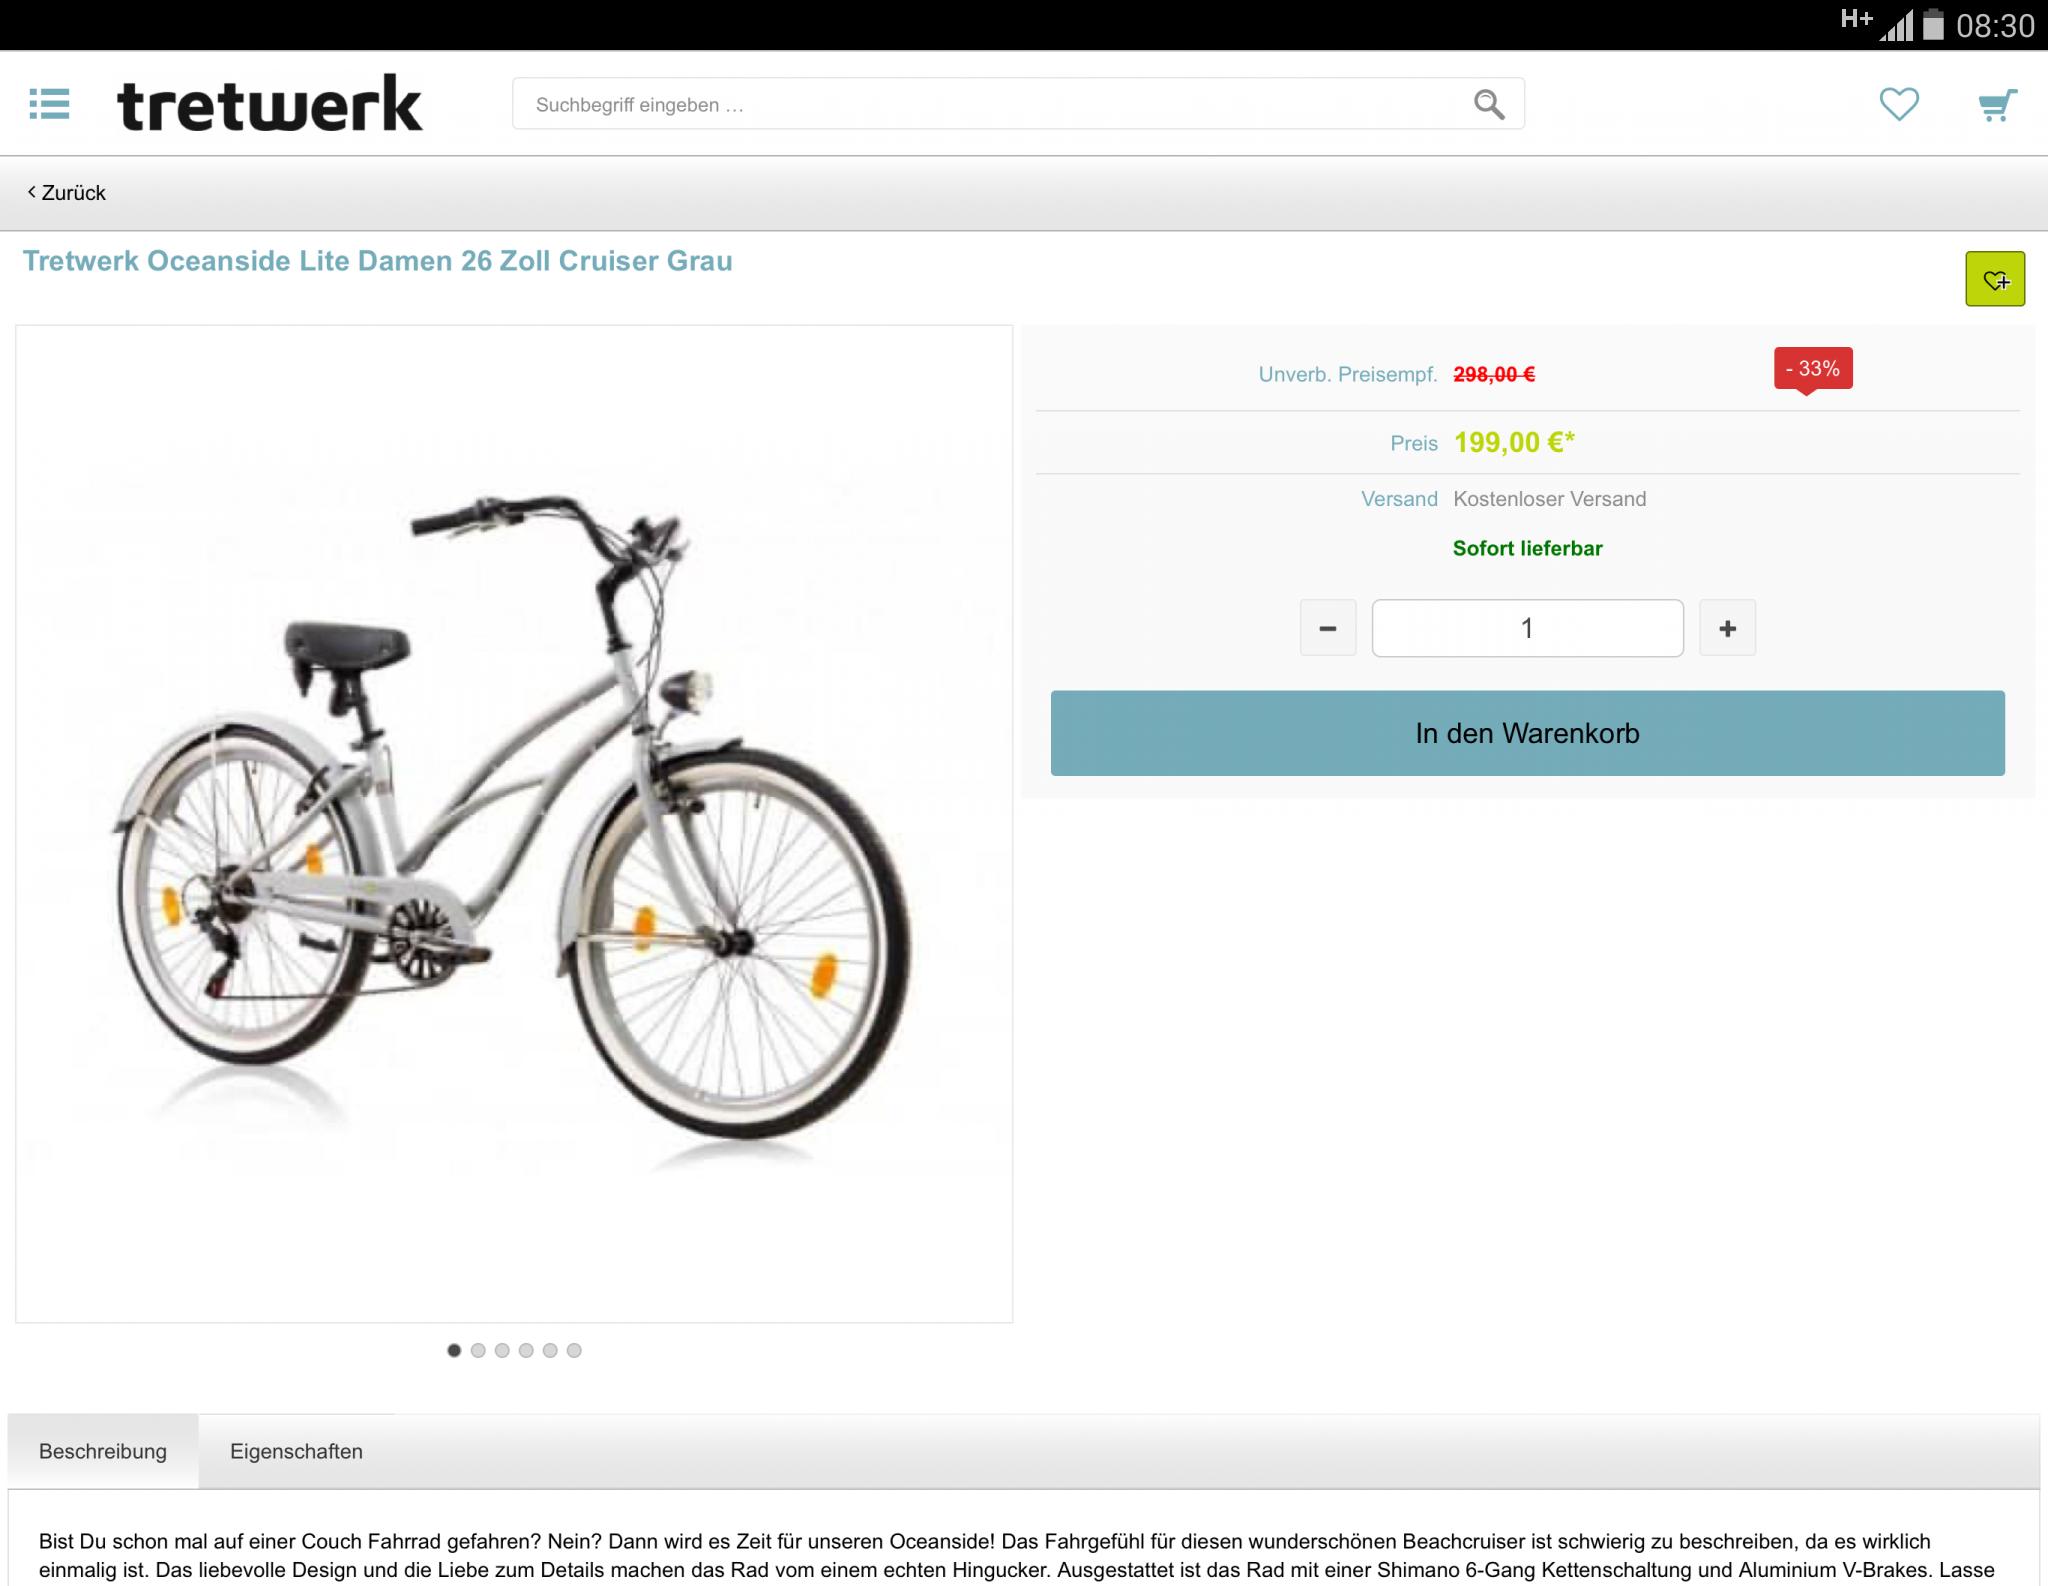Open the wishlist heart icon in header
This screenshot has height=1586, width=2048.
pyautogui.click(x=1899, y=104)
